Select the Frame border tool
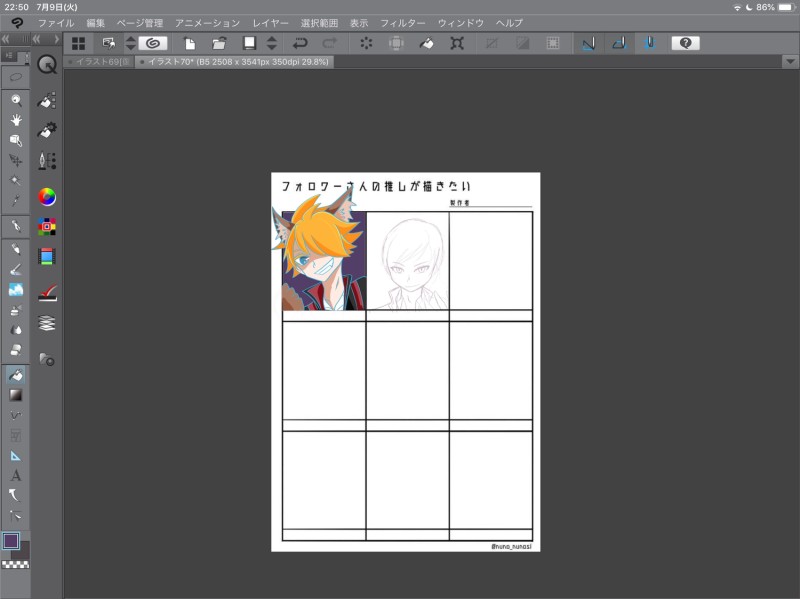 [x=16, y=435]
